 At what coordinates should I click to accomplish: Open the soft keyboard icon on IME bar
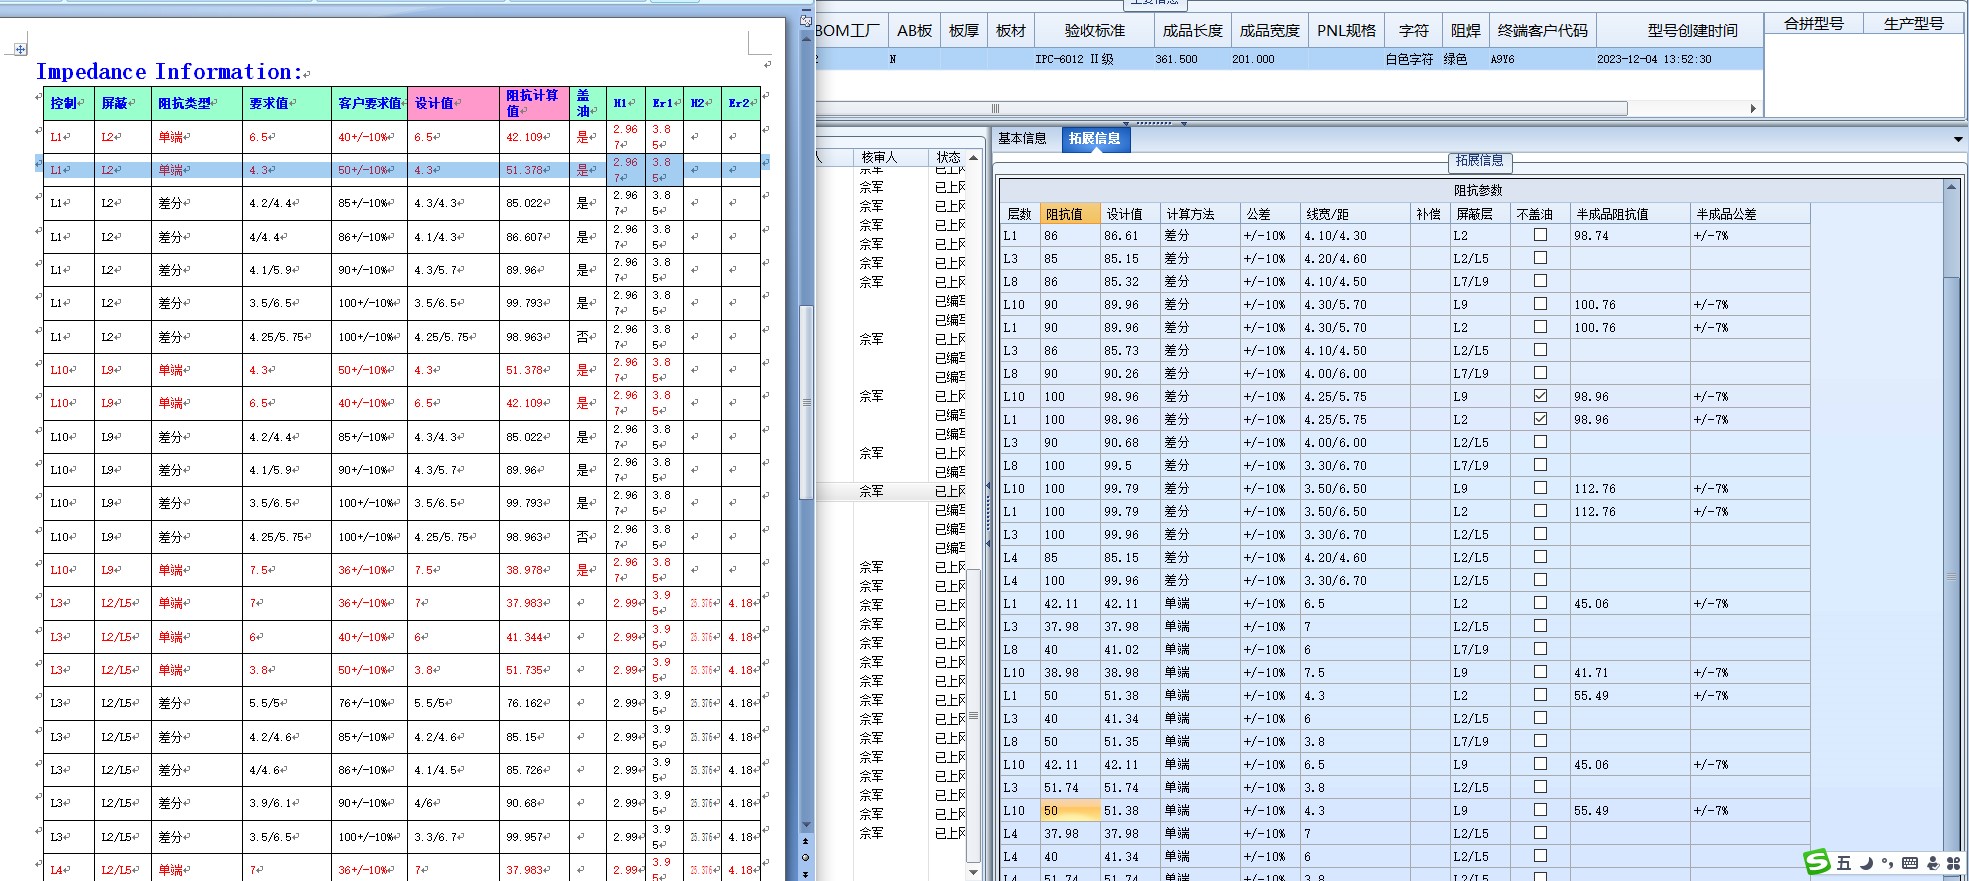coord(1910,863)
